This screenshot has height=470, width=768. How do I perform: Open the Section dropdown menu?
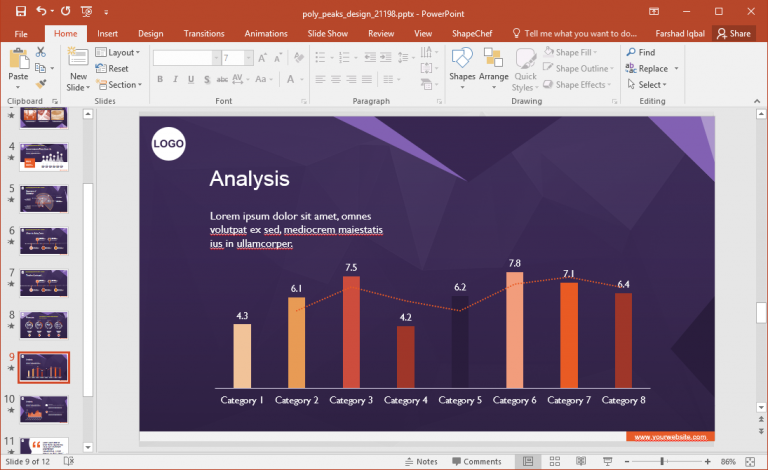(122, 85)
